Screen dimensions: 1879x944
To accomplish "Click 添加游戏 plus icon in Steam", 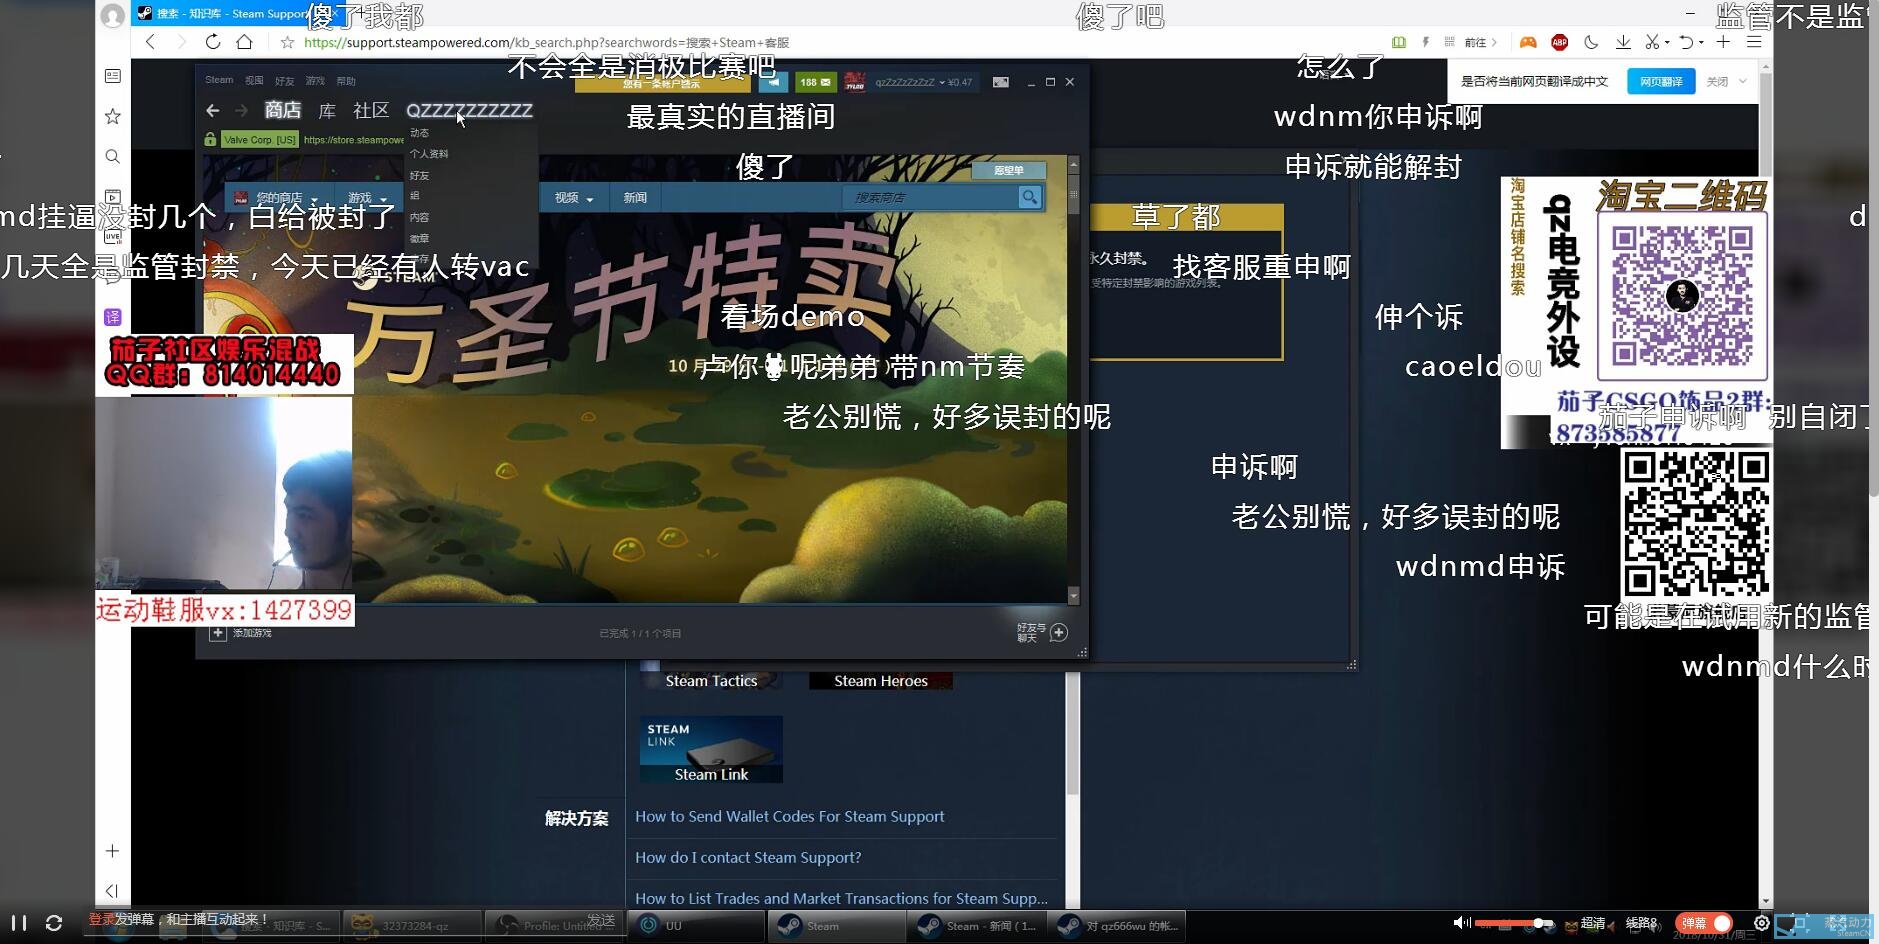I will pyautogui.click(x=218, y=633).
